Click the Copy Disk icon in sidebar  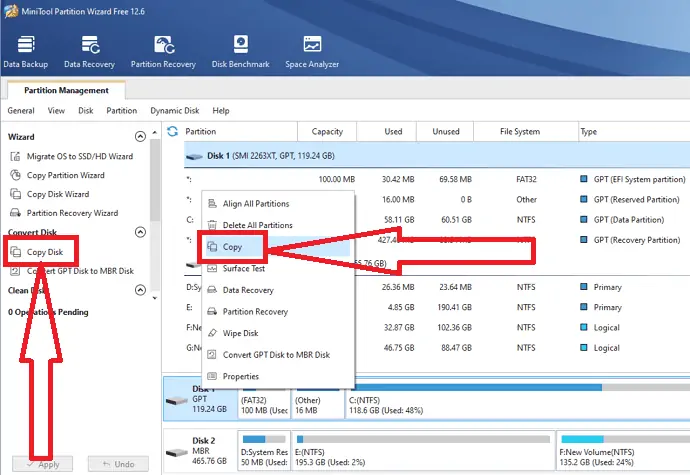15,252
